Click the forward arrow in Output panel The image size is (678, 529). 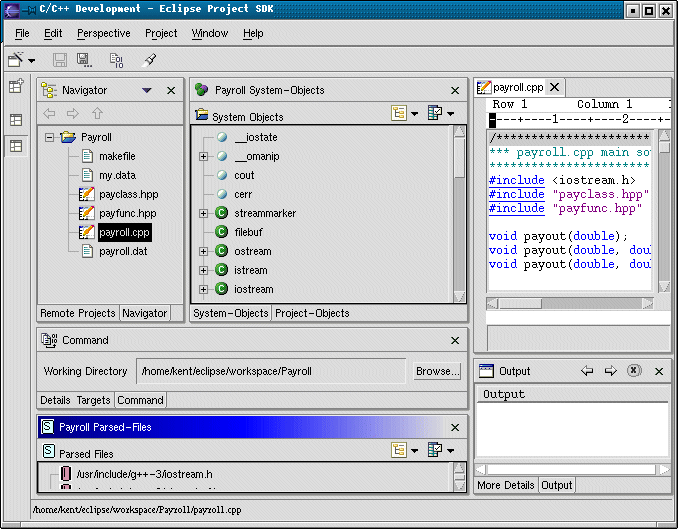pos(611,371)
